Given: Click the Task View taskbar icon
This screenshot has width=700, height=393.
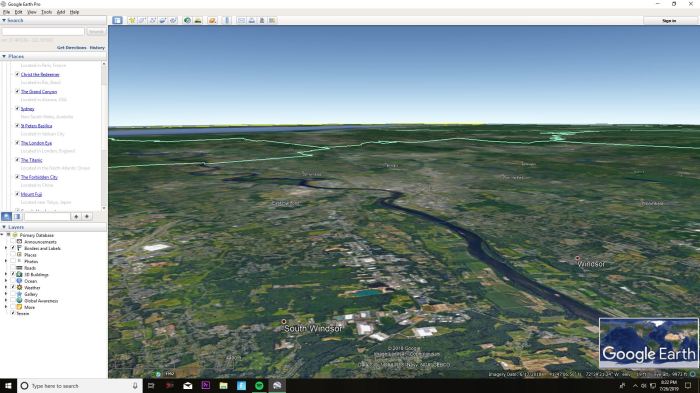Looking at the screenshot, I should pos(151,385).
